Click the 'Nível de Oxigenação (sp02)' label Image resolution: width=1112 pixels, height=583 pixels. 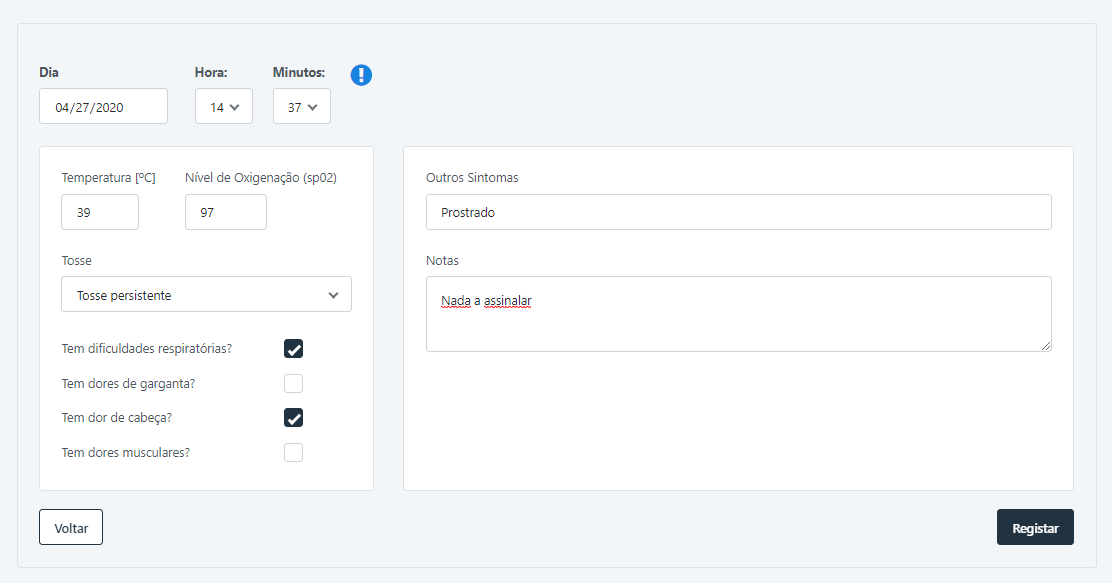click(261, 177)
